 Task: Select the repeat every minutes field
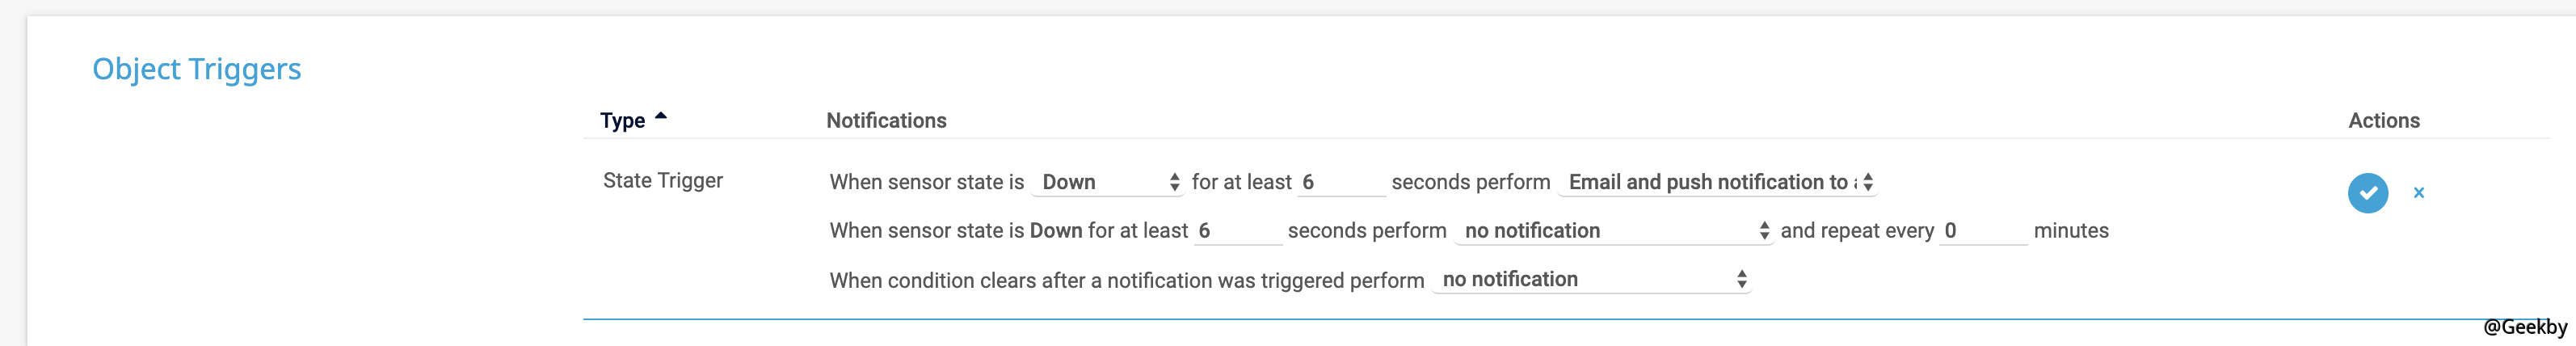[1982, 231]
